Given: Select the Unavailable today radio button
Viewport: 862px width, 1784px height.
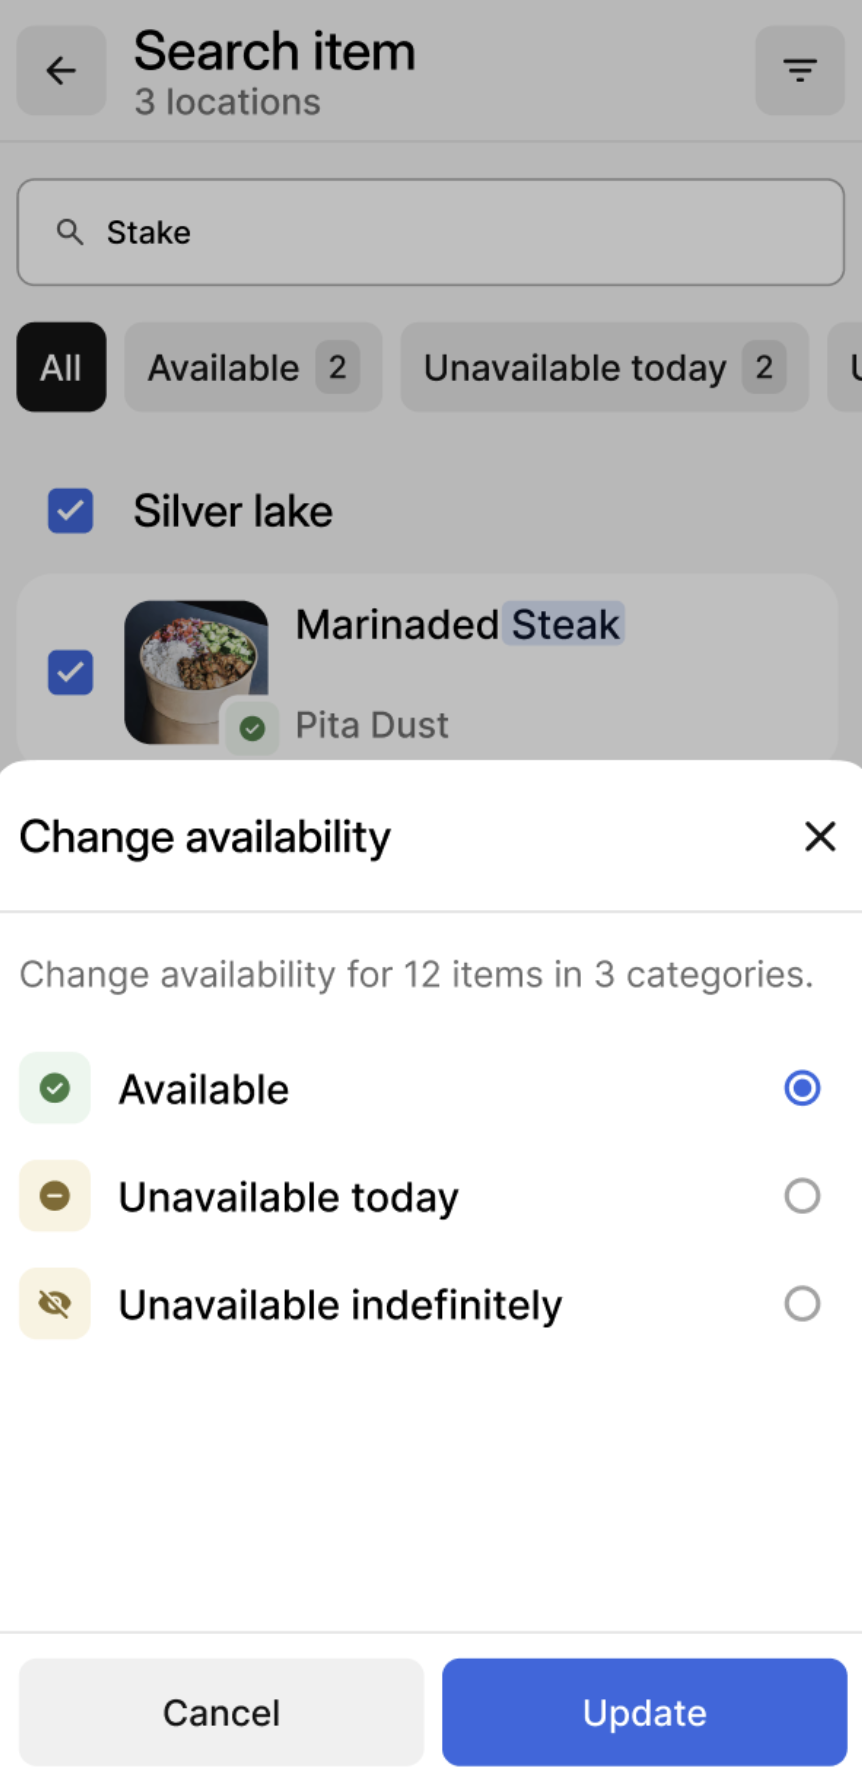Looking at the screenshot, I should coord(802,1196).
